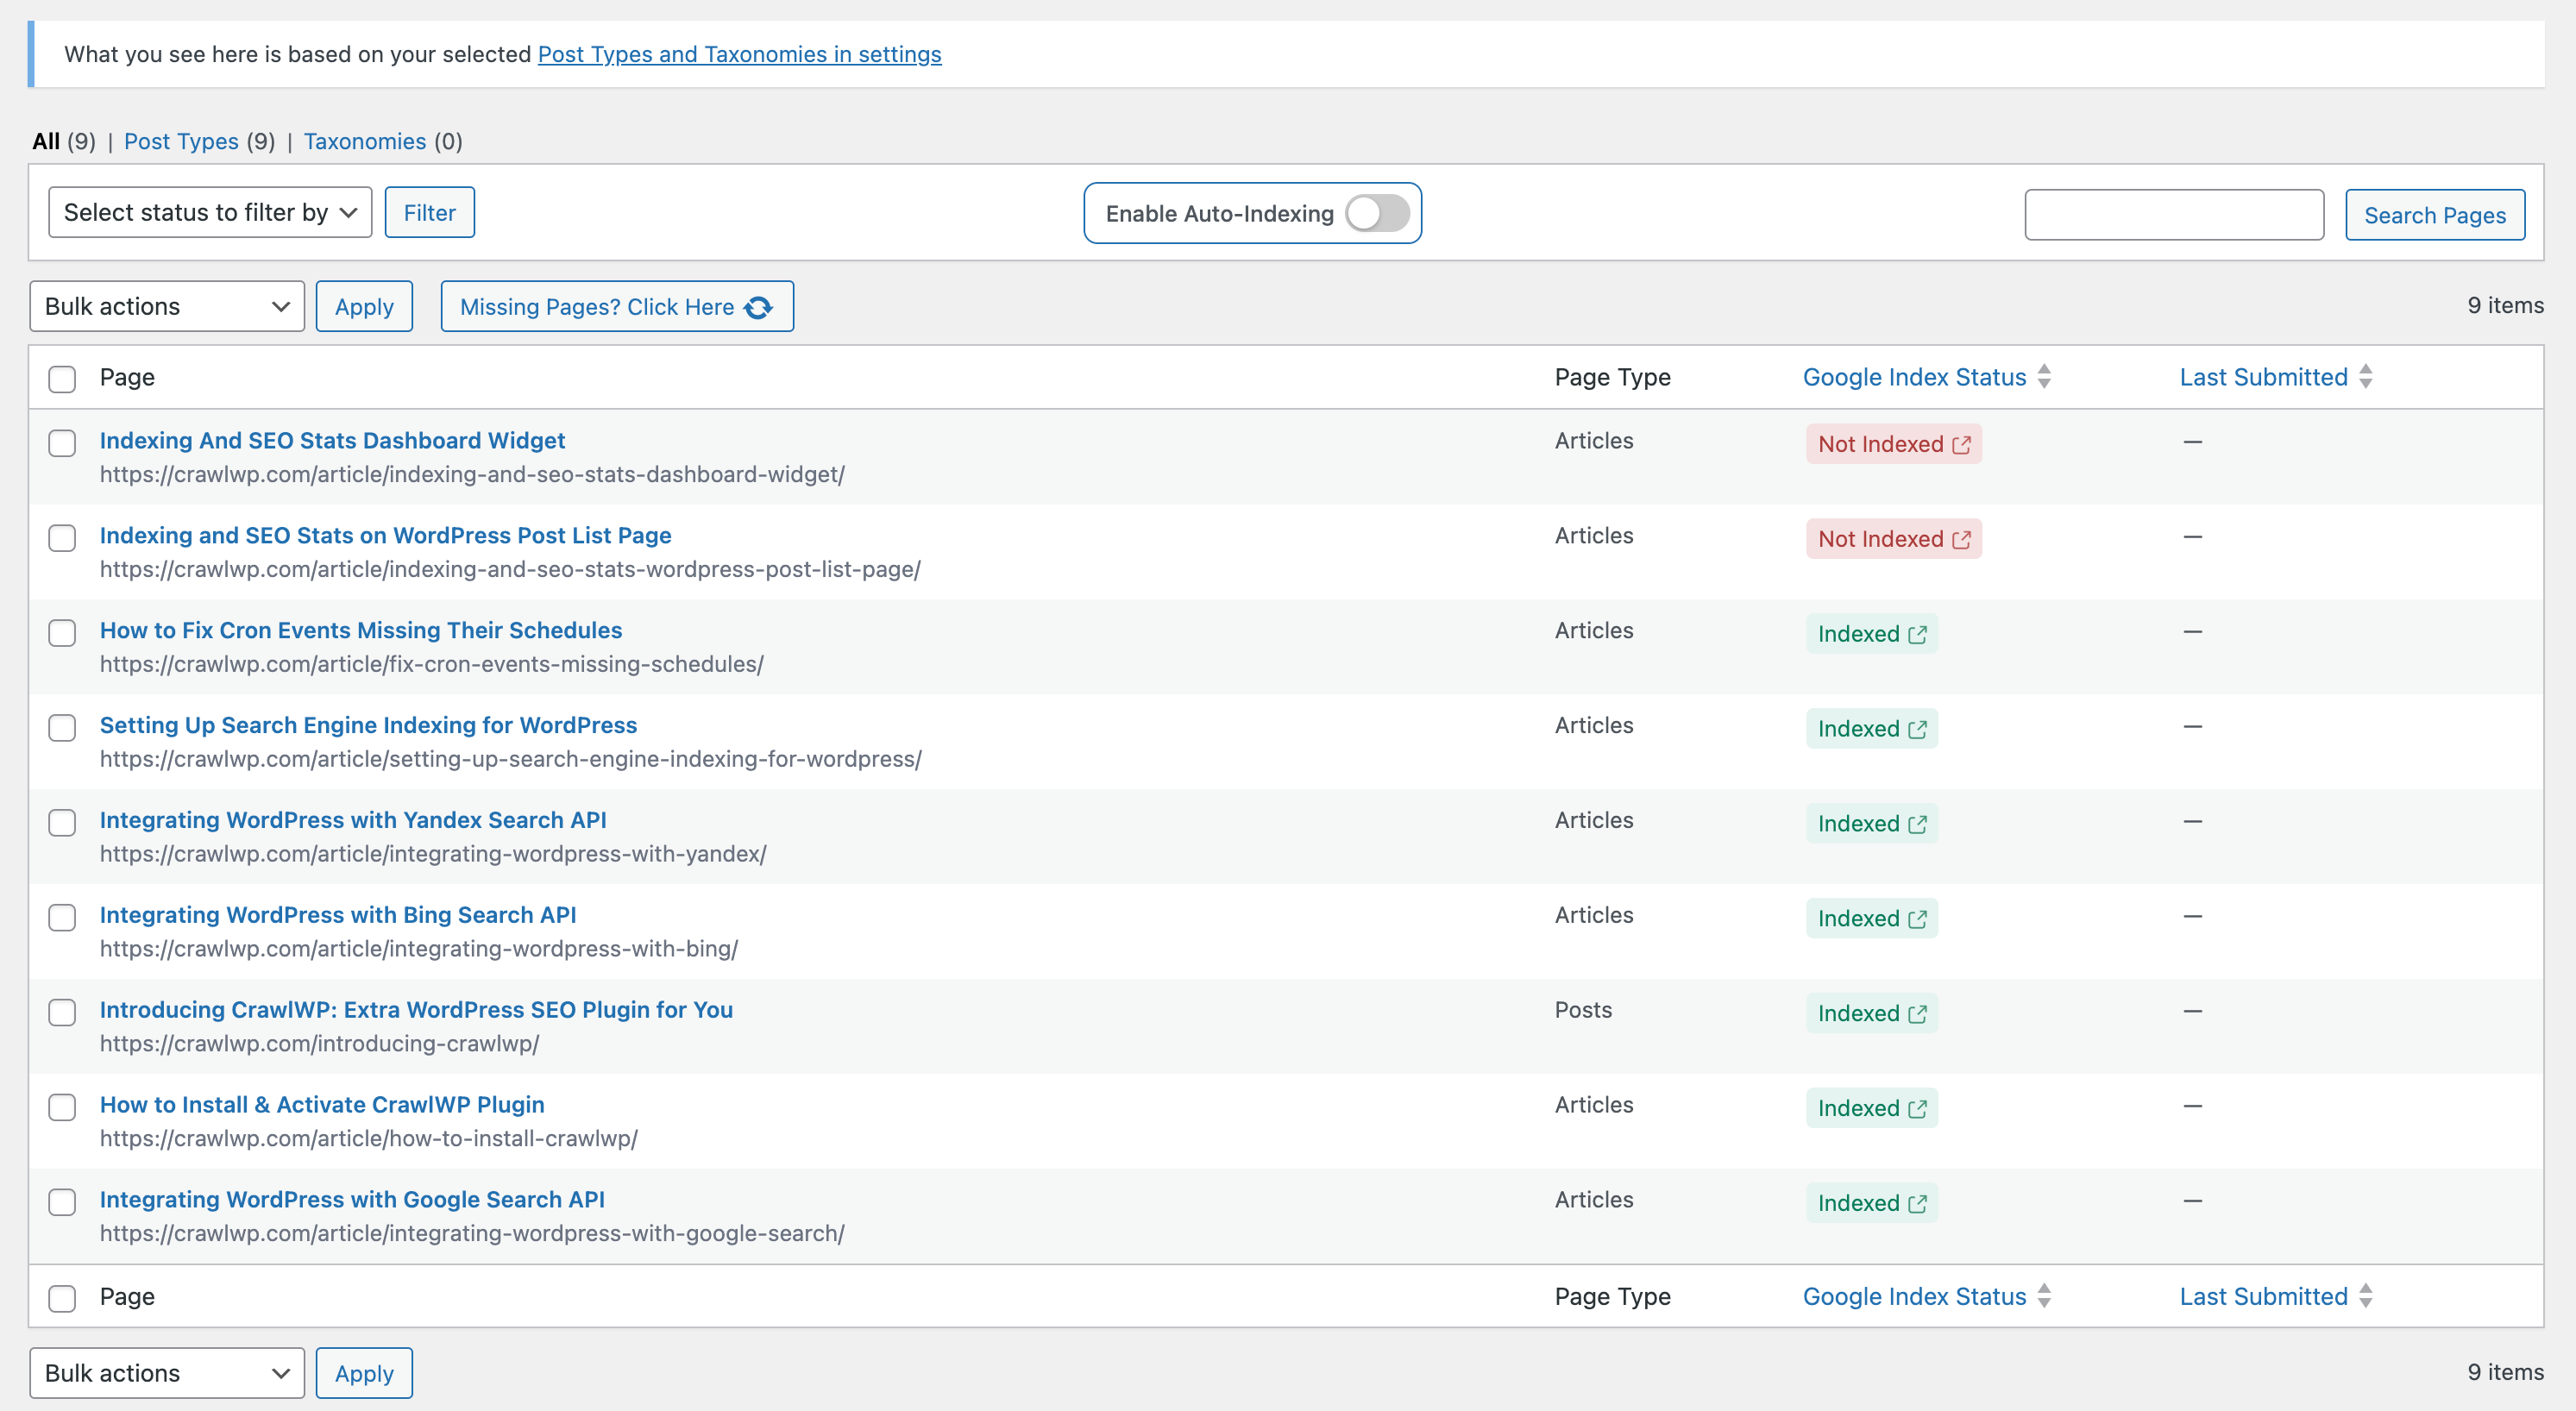The image size is (2576, 1411).
Task: Click Indexed external icon for Introducing CrawlWP row
Action: tap(1917, 1014)
